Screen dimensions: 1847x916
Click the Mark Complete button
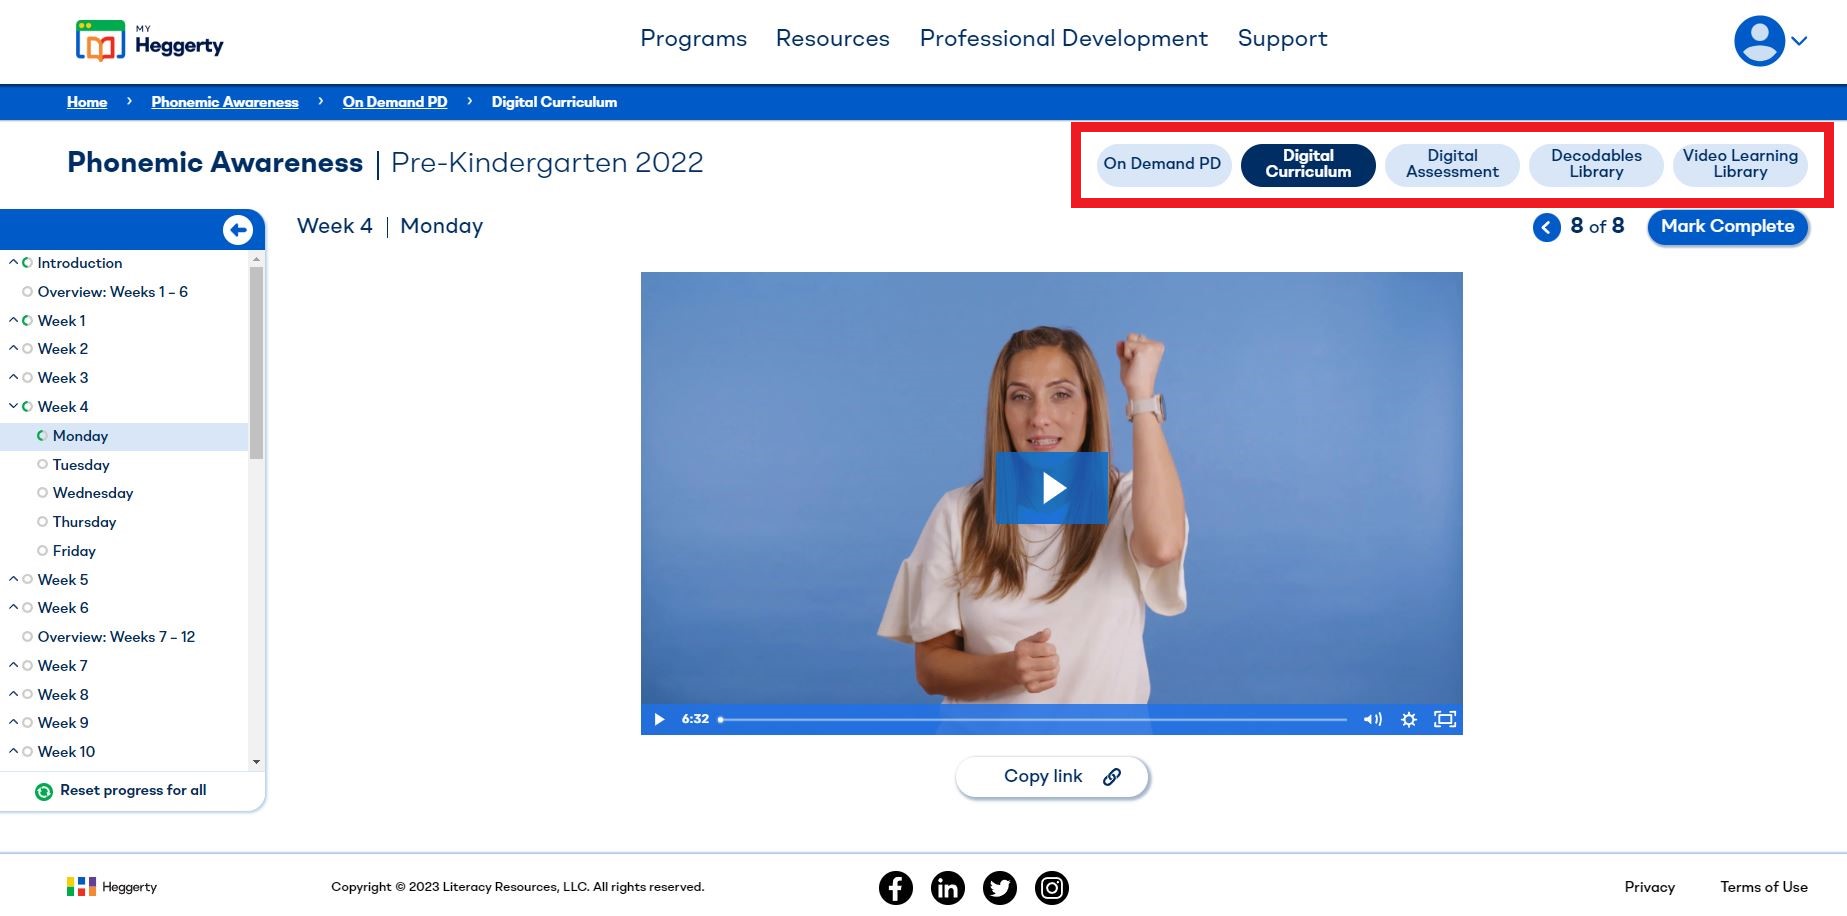pyautogui.click(x=1727, y=227)
